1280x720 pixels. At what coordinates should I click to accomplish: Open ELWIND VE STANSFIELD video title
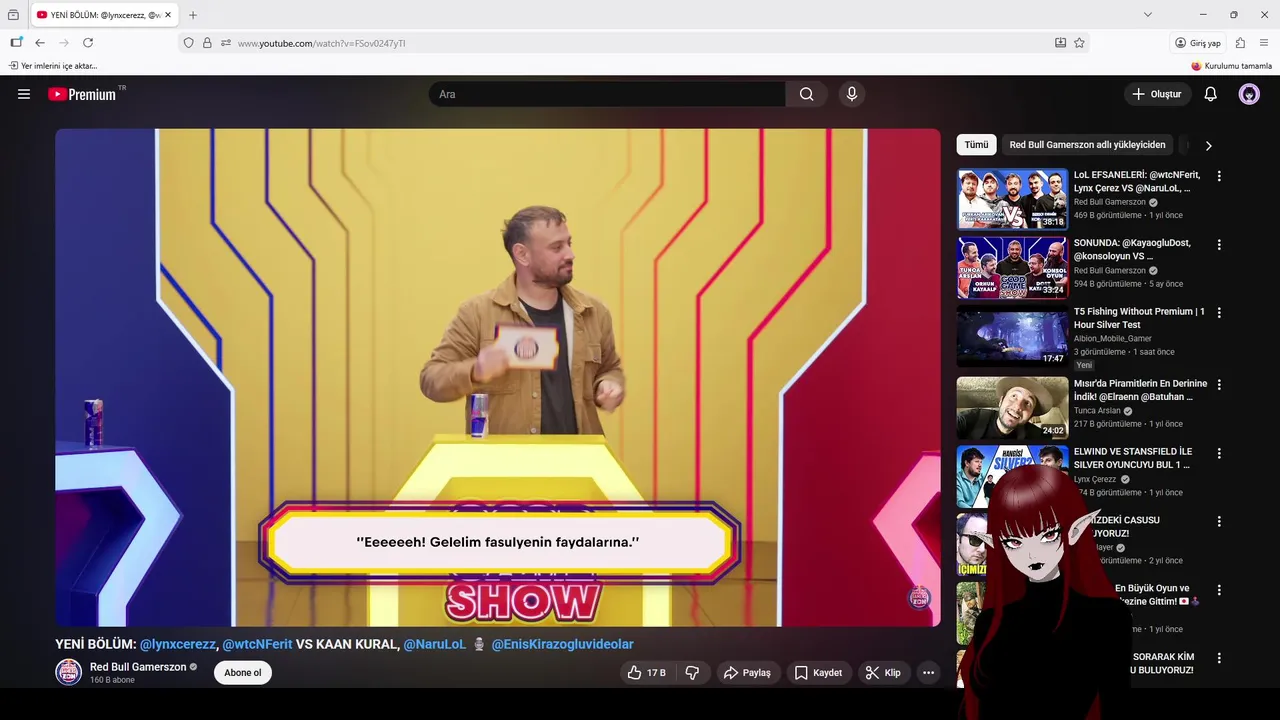1132,458
